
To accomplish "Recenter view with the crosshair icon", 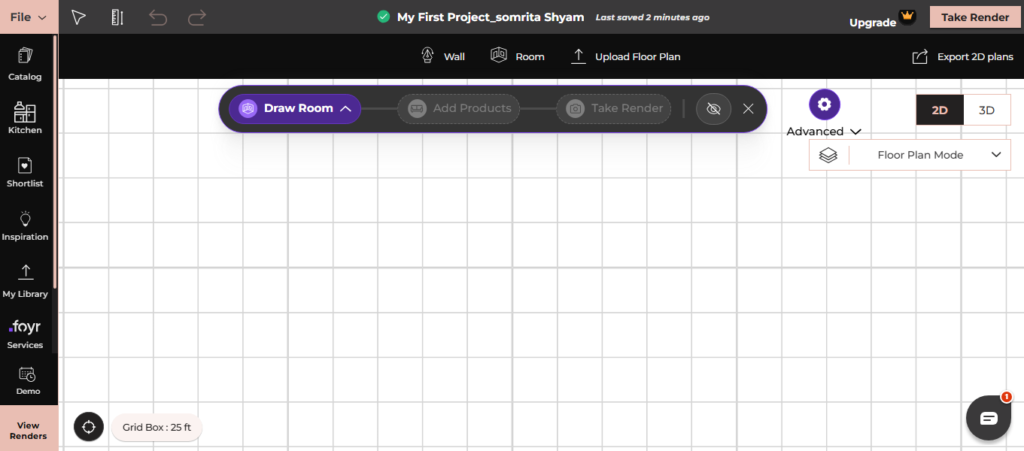I will (89, 427).
